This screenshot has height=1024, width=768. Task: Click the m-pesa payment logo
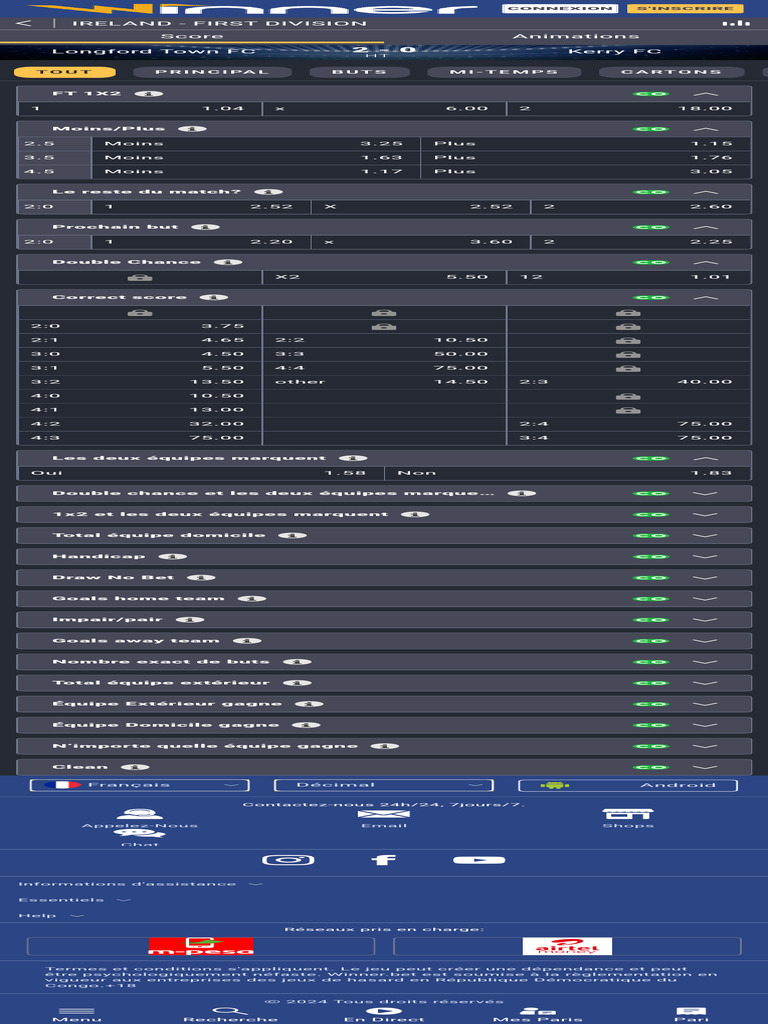coord(201,946)
